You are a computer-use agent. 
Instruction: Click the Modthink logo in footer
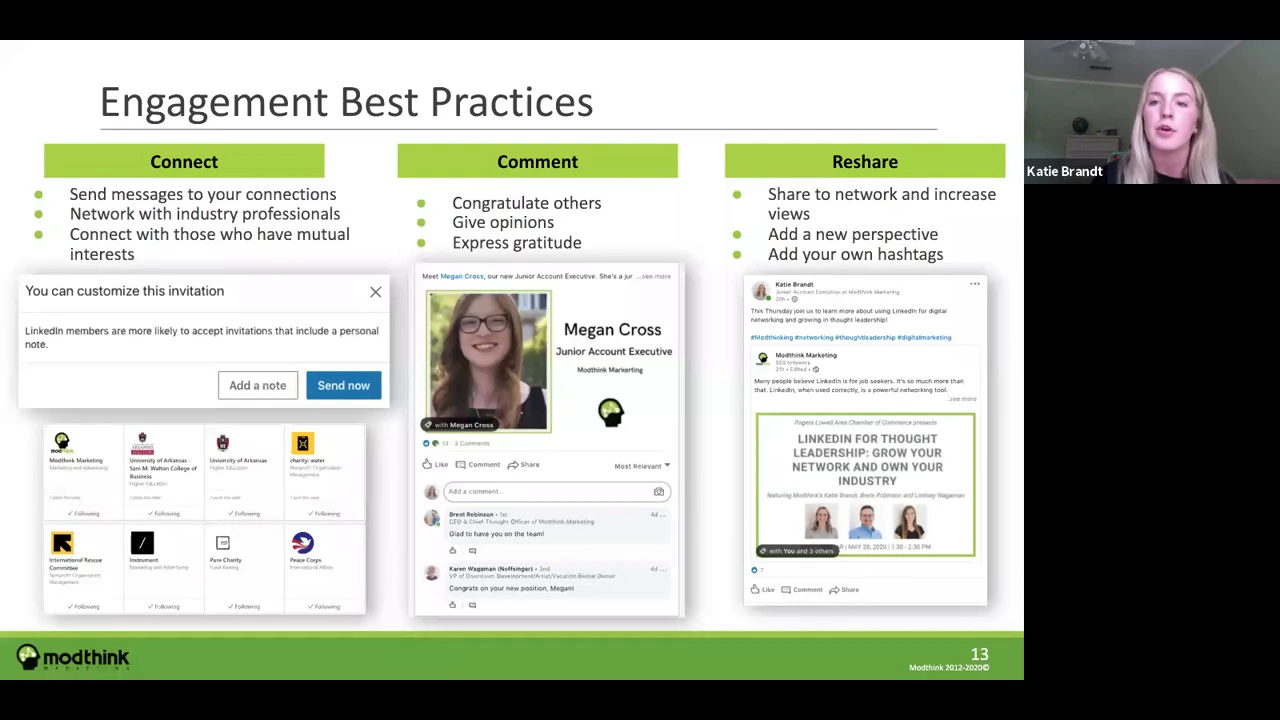point(72,657)
